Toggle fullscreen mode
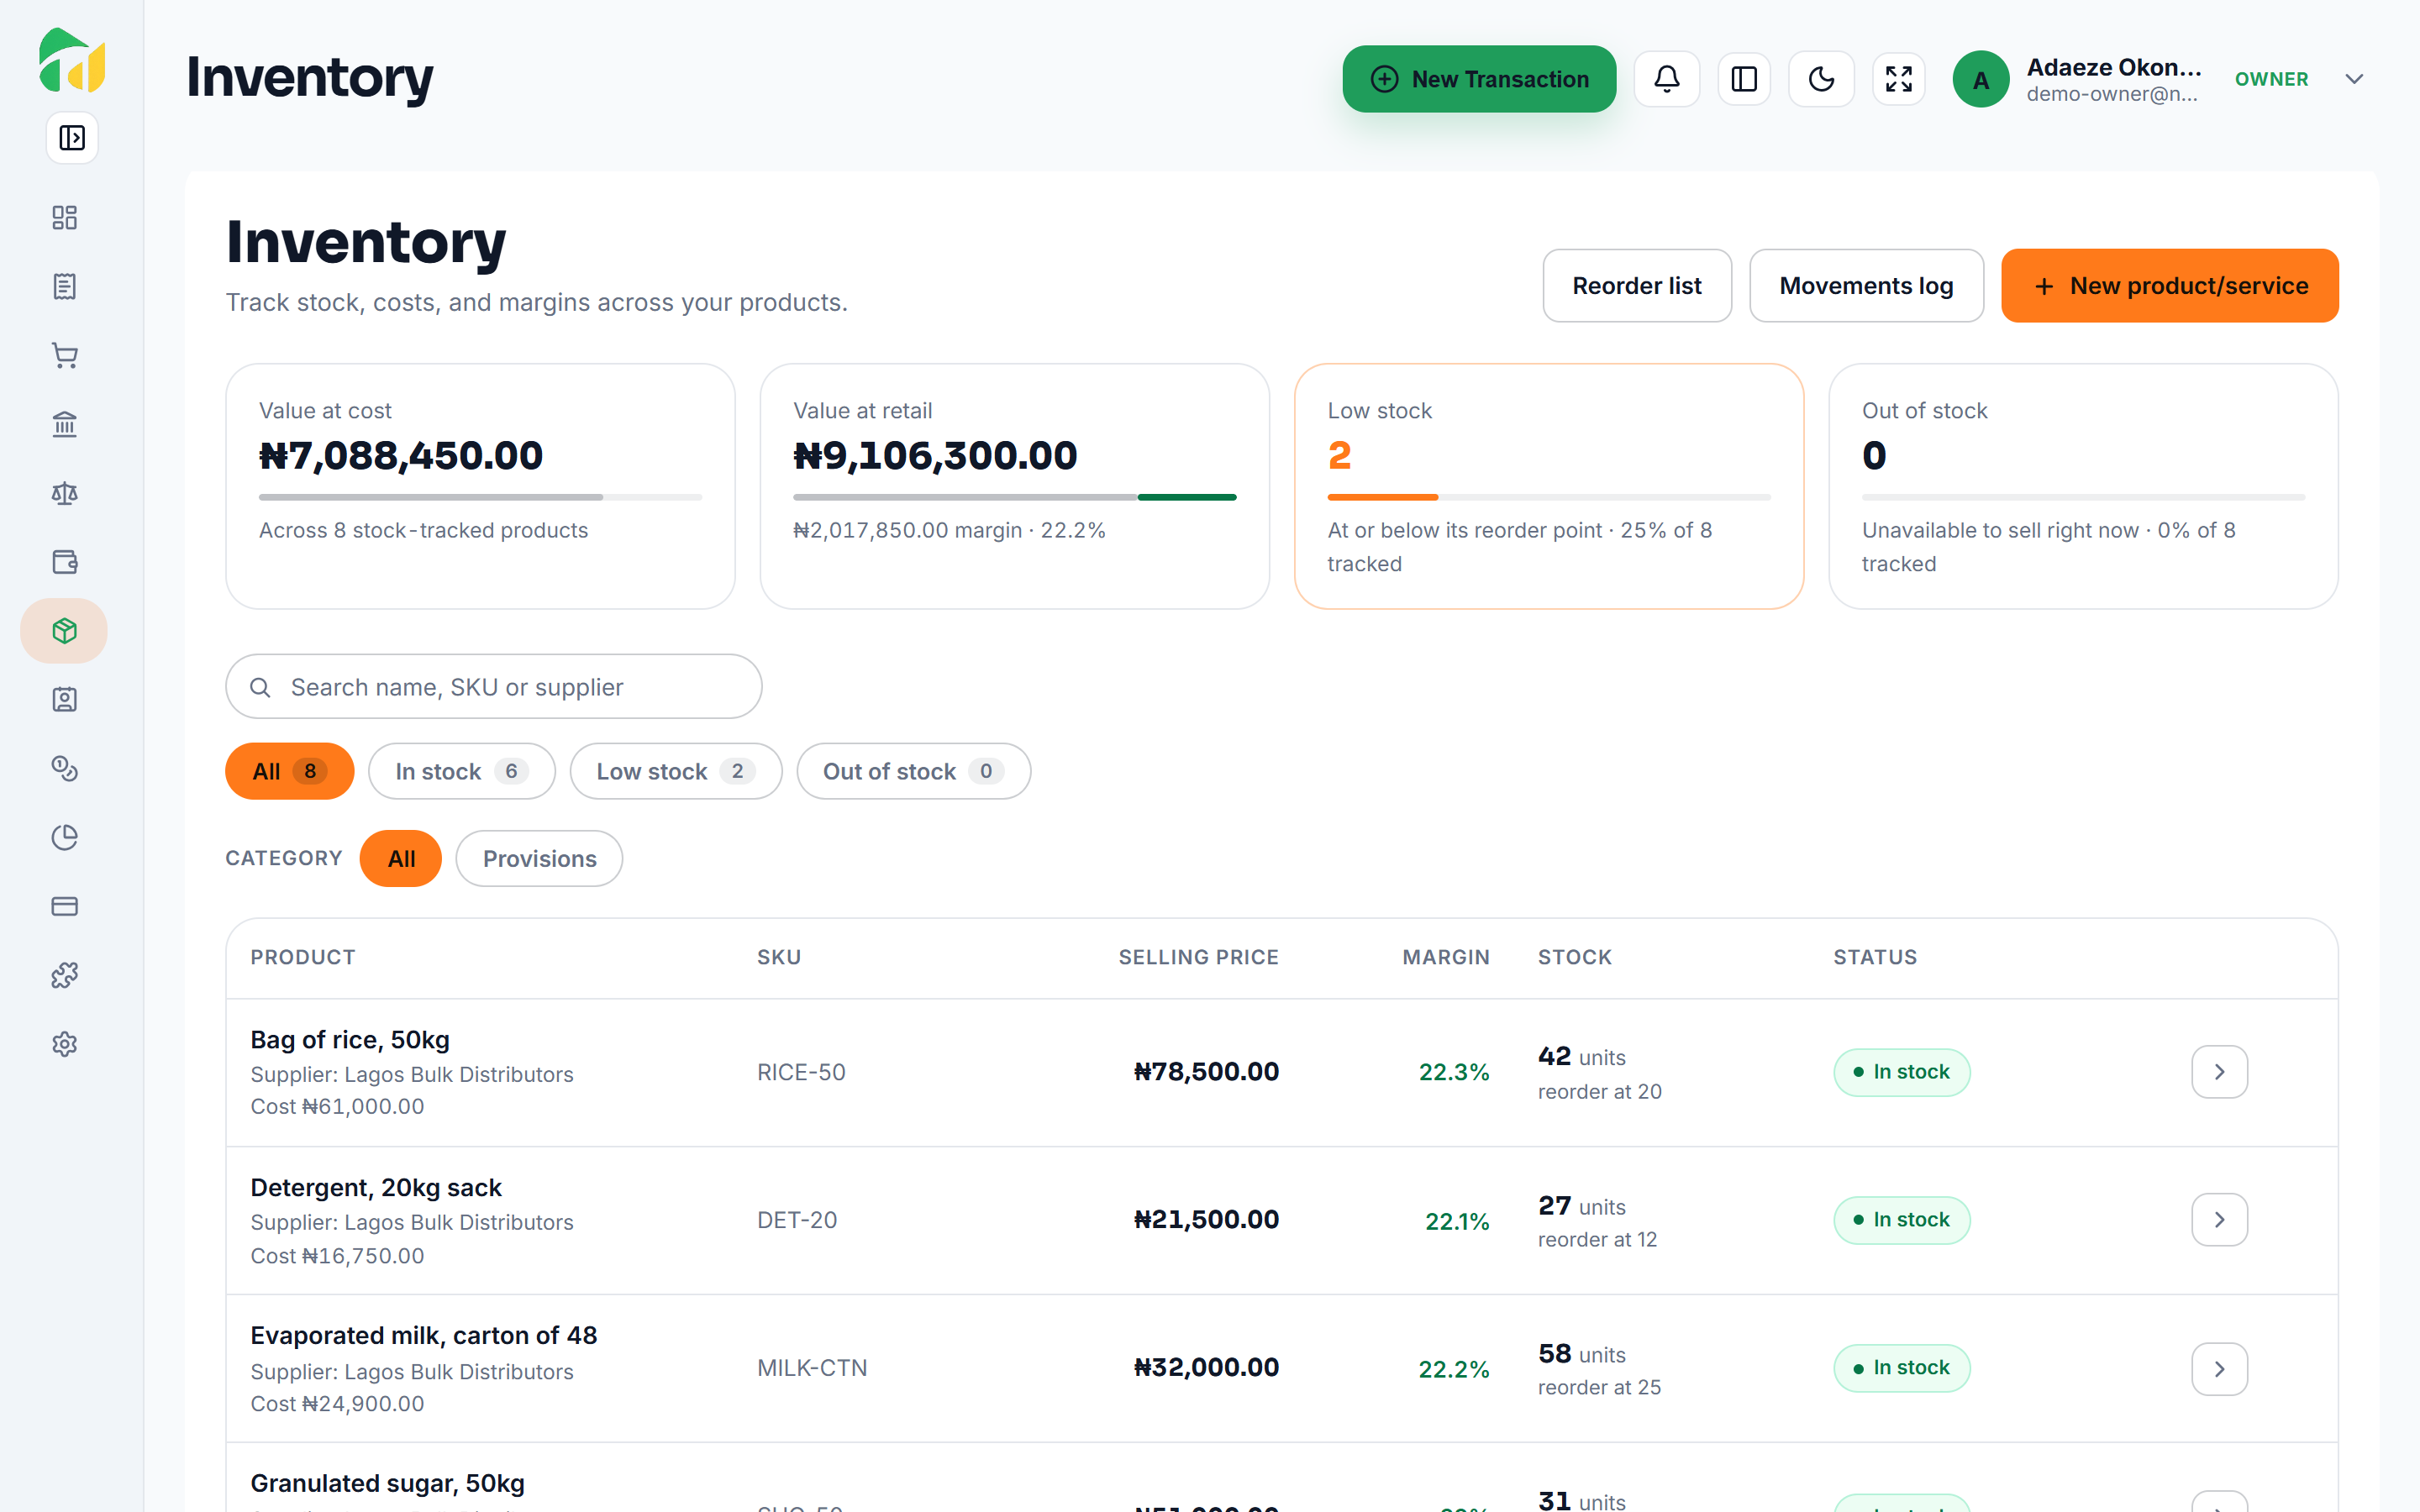The height and width of the screenshot is (1512, 2420). pos(1899,79)
